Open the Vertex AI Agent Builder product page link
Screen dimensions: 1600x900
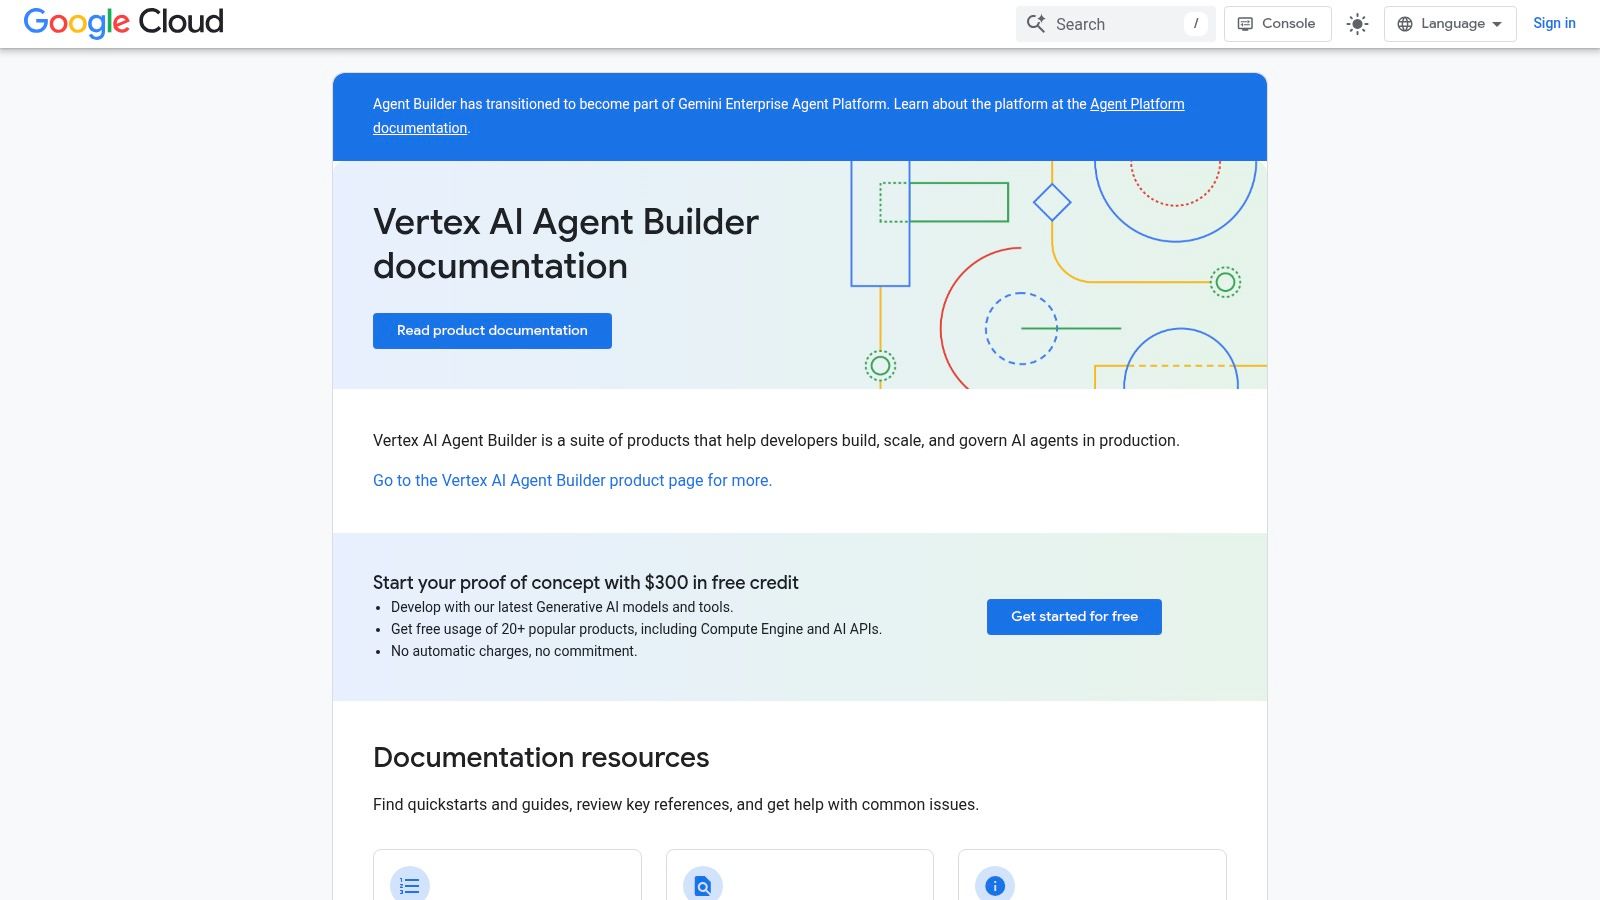click(572, 480)
